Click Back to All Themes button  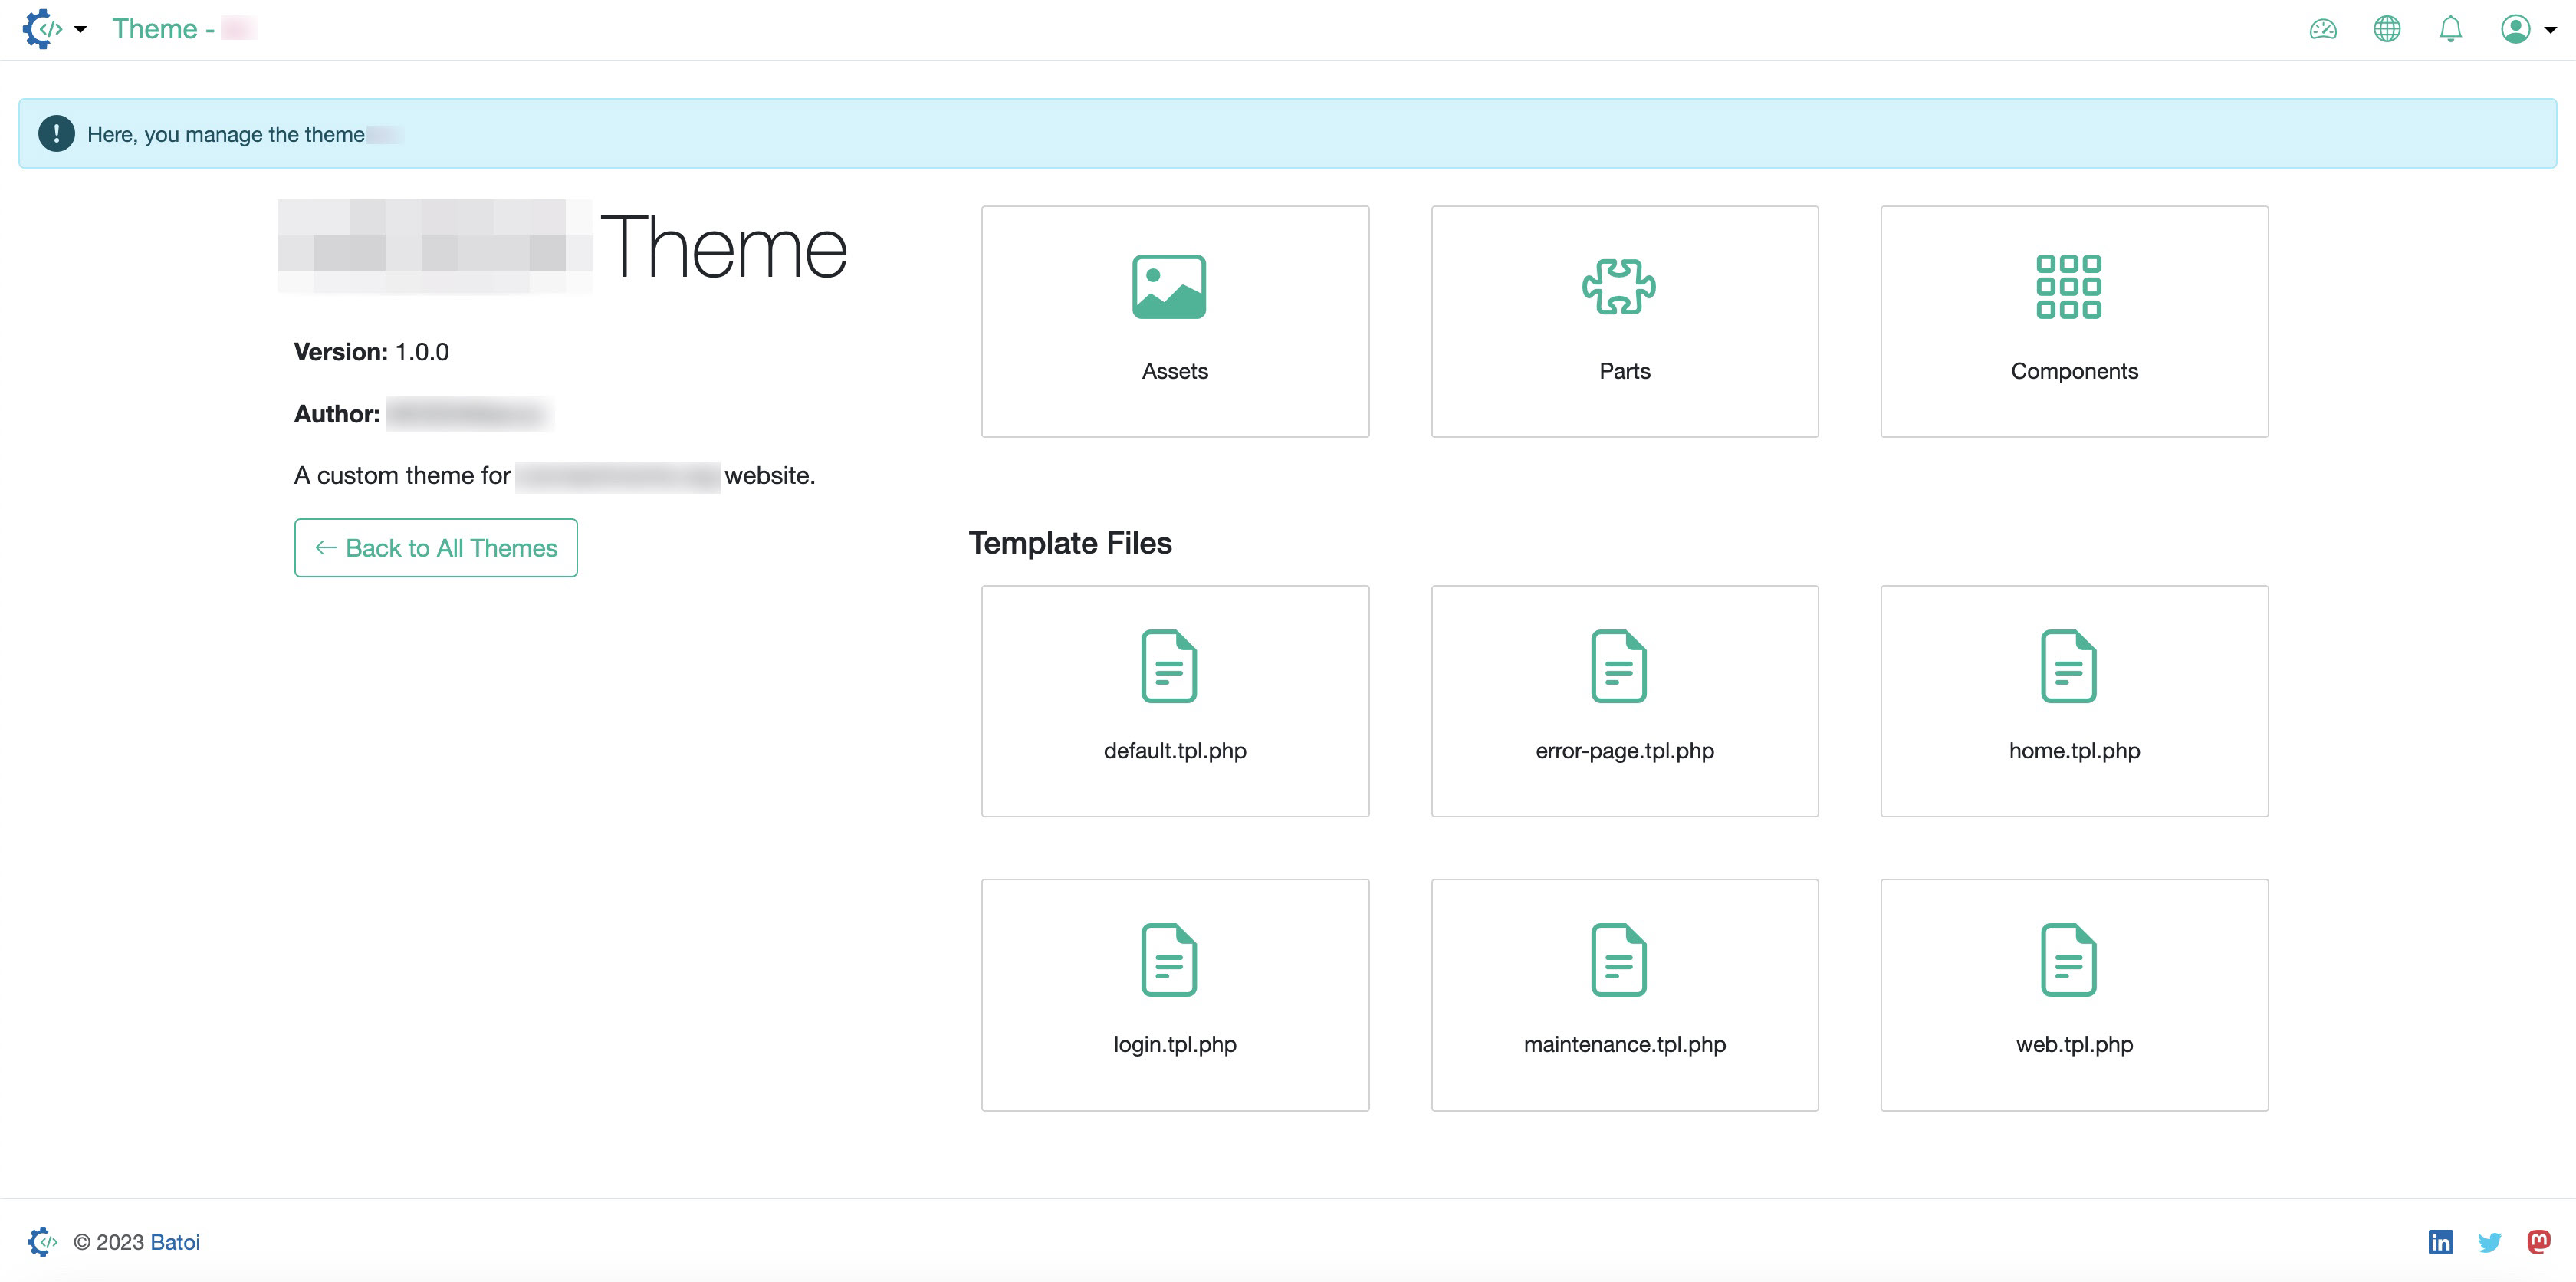[x=435, y=547]
